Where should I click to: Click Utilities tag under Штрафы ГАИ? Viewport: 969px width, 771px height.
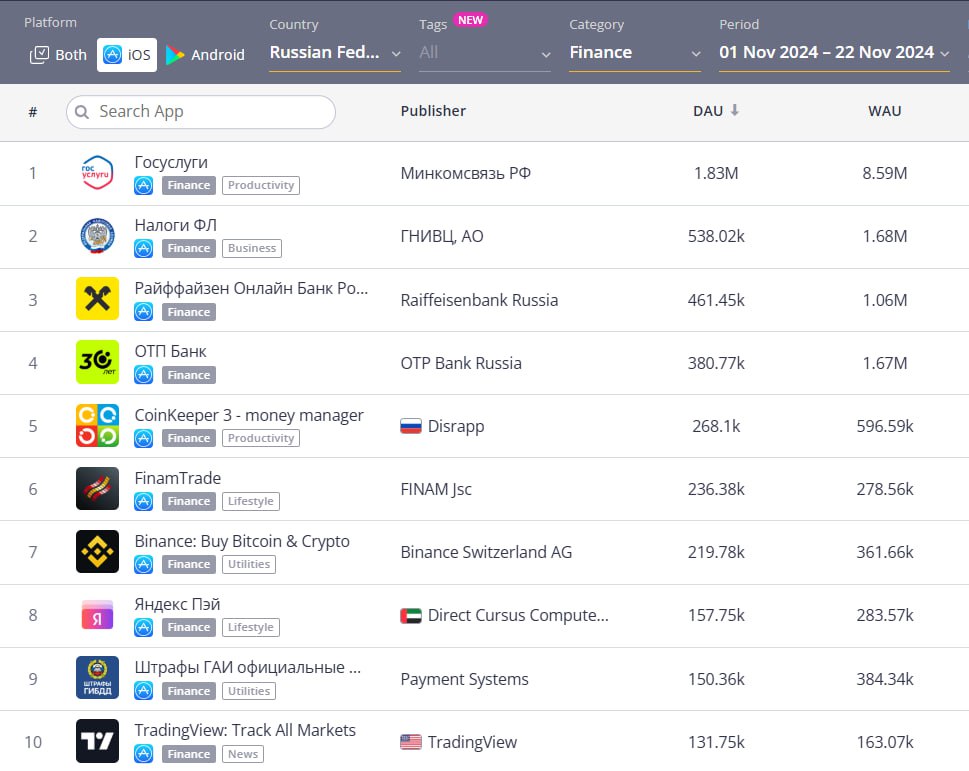[x=248, y=691]
